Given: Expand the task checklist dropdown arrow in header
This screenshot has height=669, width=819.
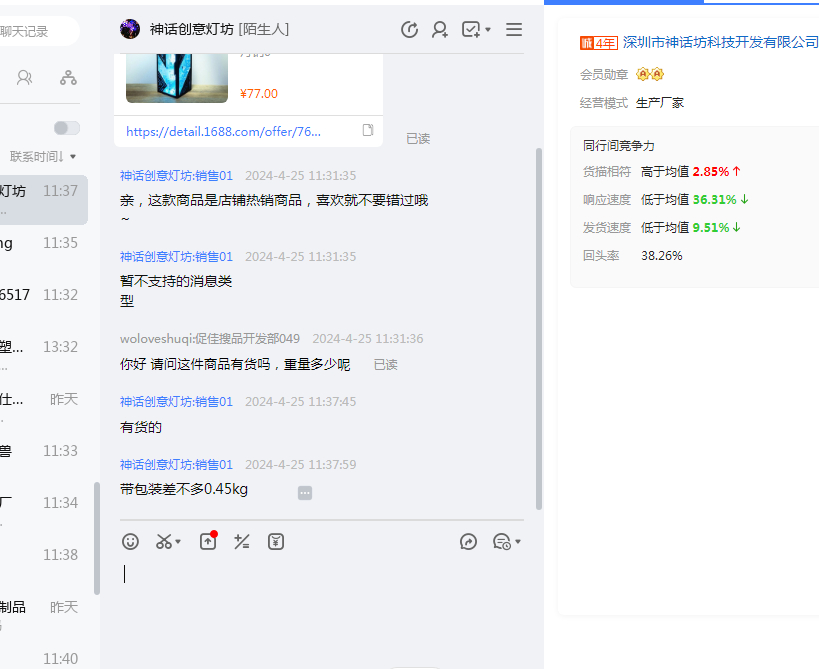Looking at the screenshot, I should (x=488, y=31).
